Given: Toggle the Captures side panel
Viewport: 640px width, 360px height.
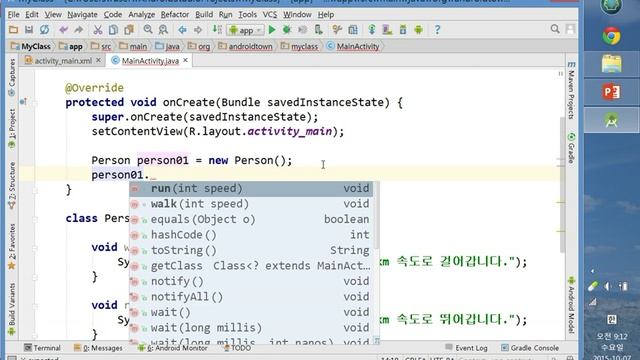Looking at the screenshot, I should pyautogui.click(x=12, y=77).
